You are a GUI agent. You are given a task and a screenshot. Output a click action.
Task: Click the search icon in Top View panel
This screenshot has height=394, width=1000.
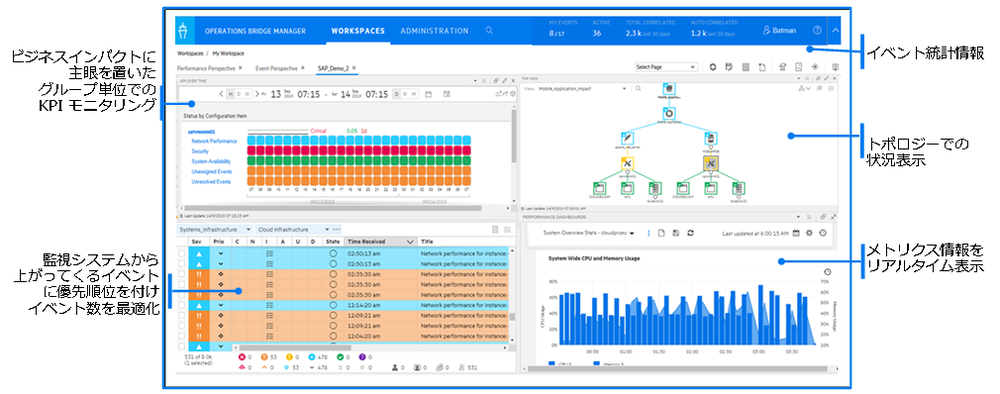click(x=638, y=89)
